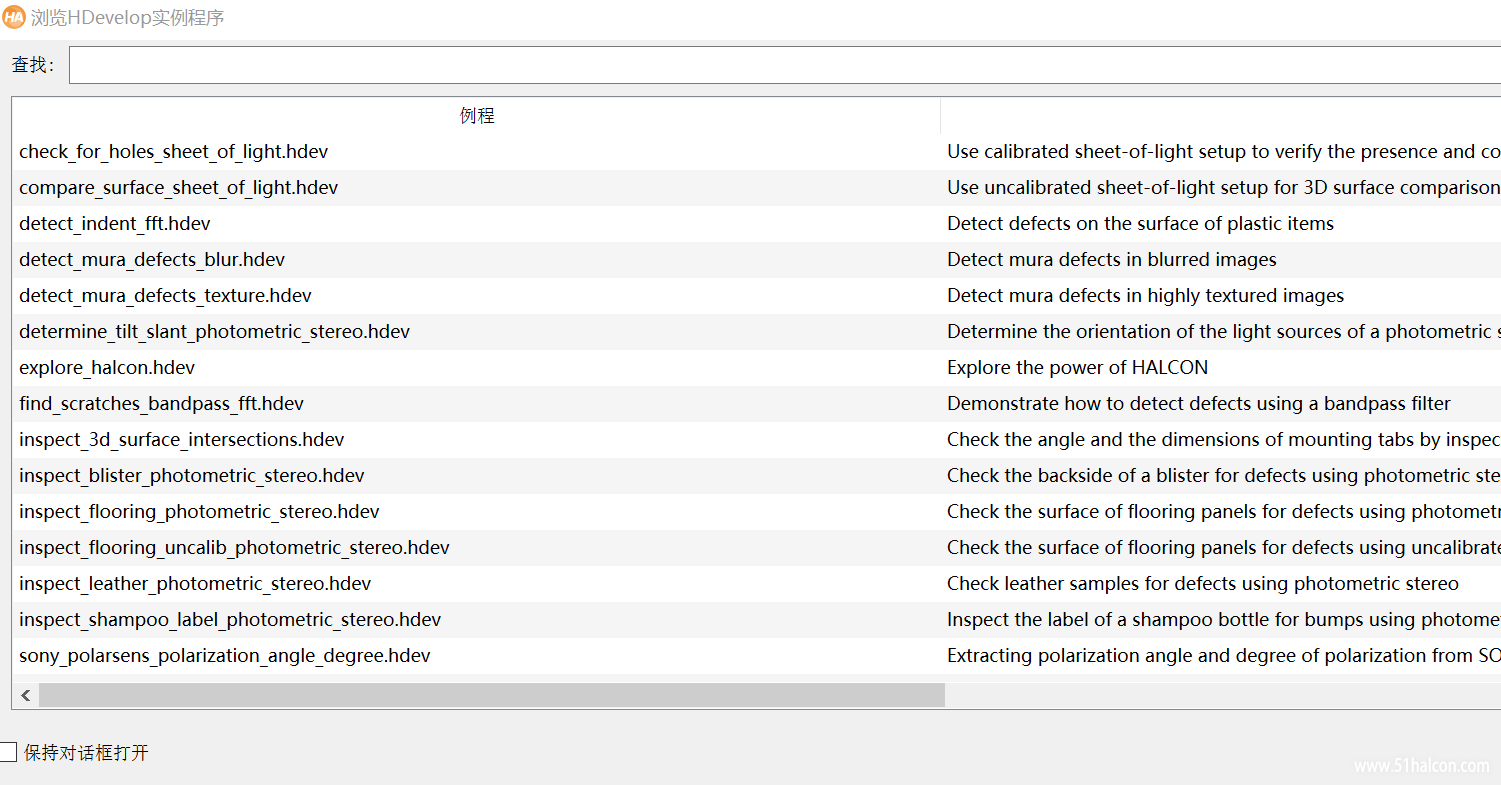Select inspect_shampoo_label_photometric_stereo.hdev
The width and height of the screenshot is (1501, 785).
tap(230, 620)
